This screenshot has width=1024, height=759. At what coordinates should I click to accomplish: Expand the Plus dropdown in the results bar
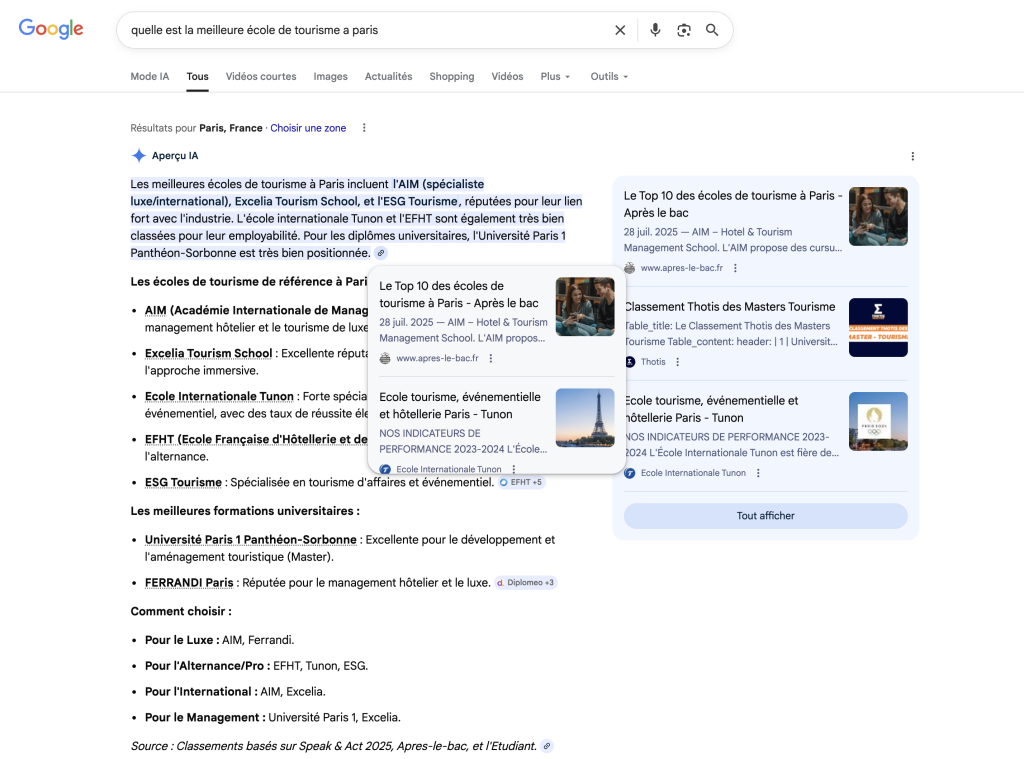click(555, 76)
